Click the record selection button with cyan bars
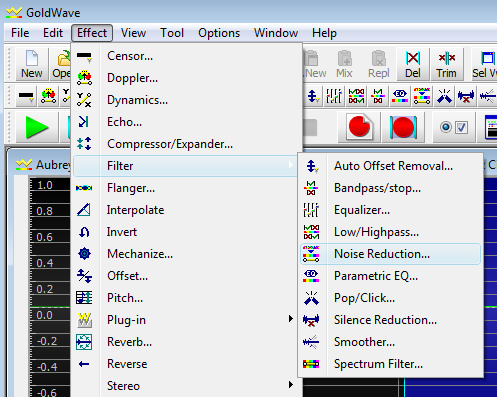Image resolution: width=497 pixels, height=397 pixels. [x=403, y=127]
